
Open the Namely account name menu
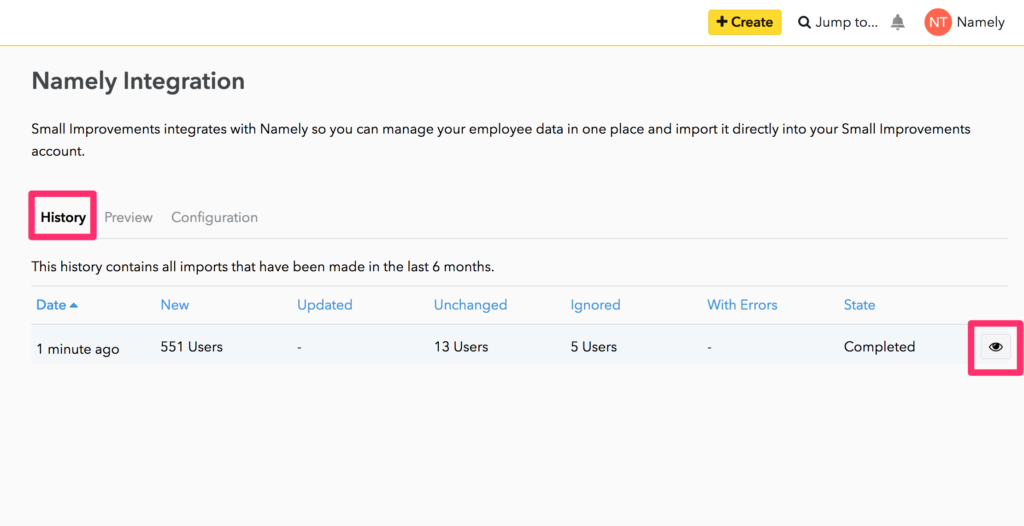coord(980,22)
